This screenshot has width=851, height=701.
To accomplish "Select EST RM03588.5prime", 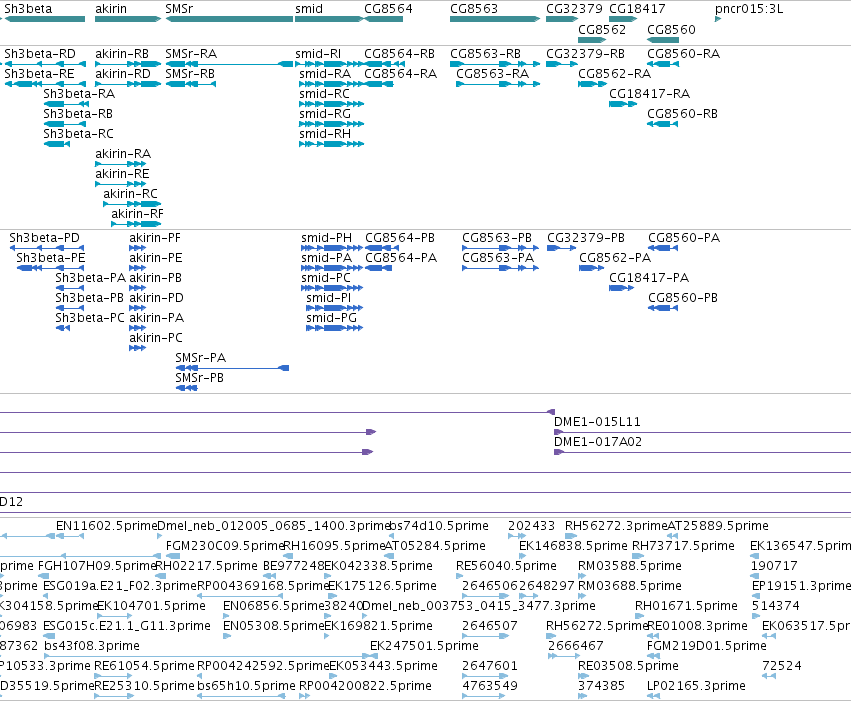I will [630, 566].
